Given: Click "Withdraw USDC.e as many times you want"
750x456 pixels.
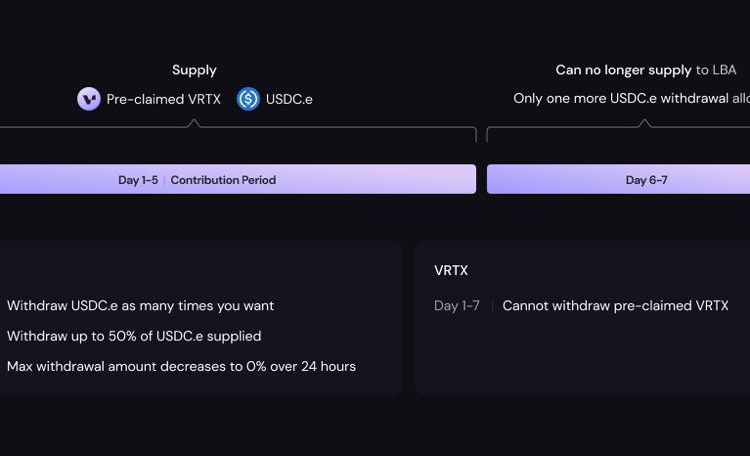Looking at the screenshot, I should [x=140, y=306].
